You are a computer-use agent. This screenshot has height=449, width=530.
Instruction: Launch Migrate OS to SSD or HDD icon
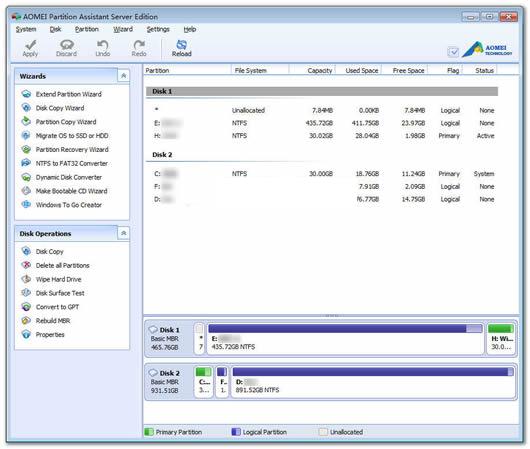26,135
